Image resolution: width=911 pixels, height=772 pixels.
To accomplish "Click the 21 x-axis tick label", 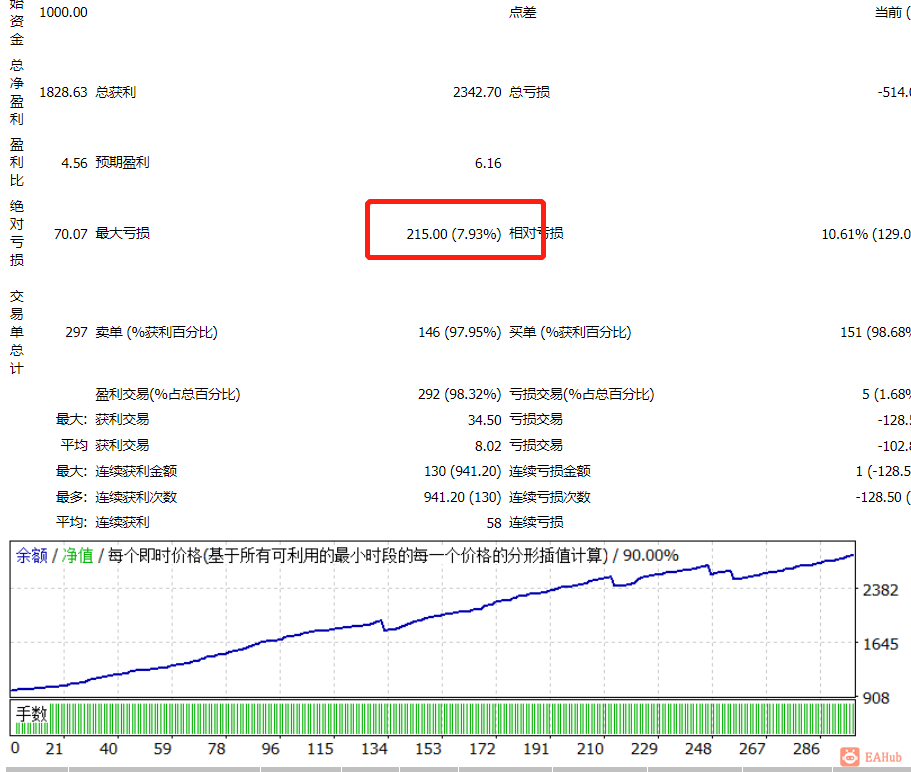I will pos(54,749).
